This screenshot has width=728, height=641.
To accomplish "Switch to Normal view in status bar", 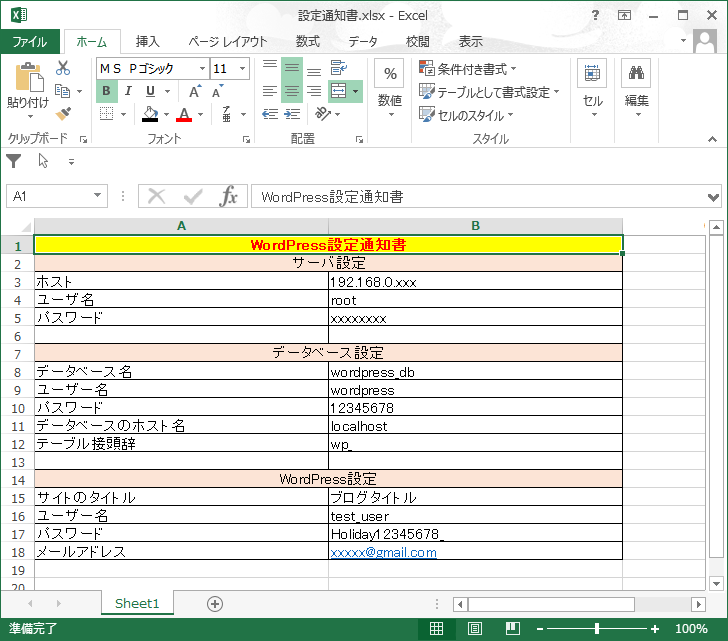I will coord(436,628).
